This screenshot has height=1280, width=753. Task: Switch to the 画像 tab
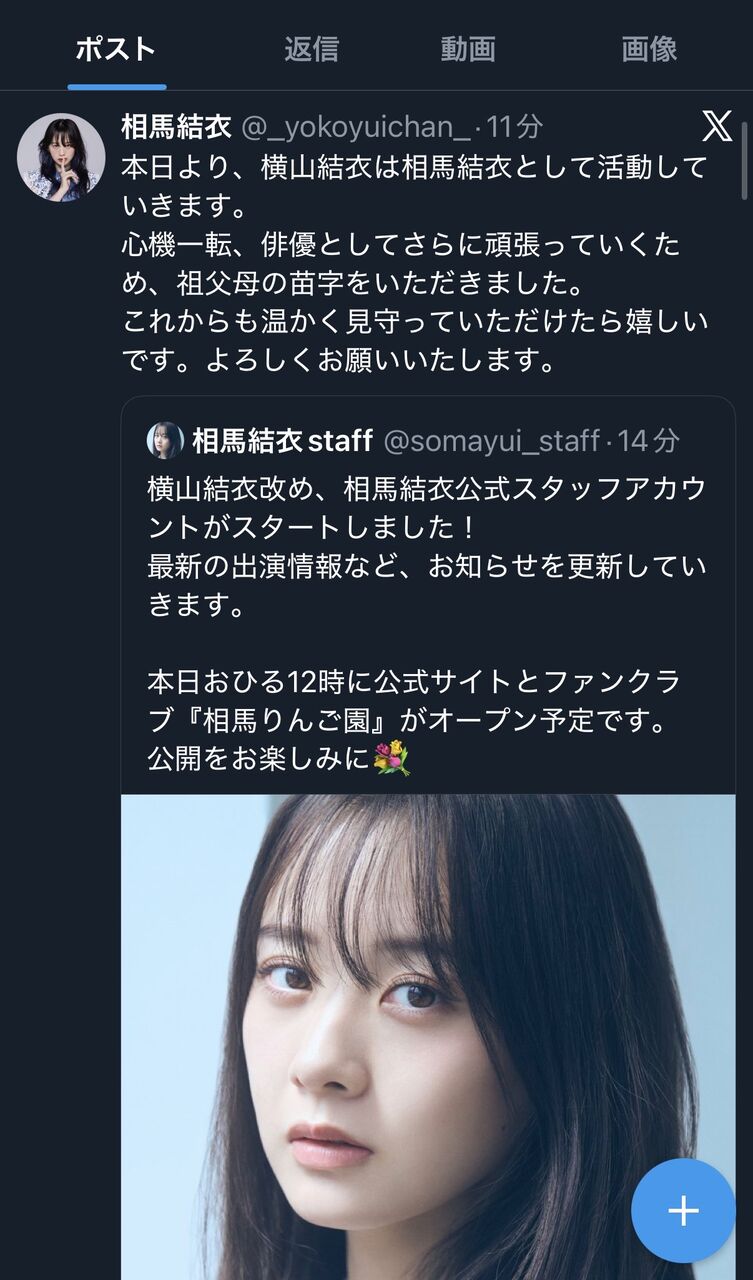point(649,48)
